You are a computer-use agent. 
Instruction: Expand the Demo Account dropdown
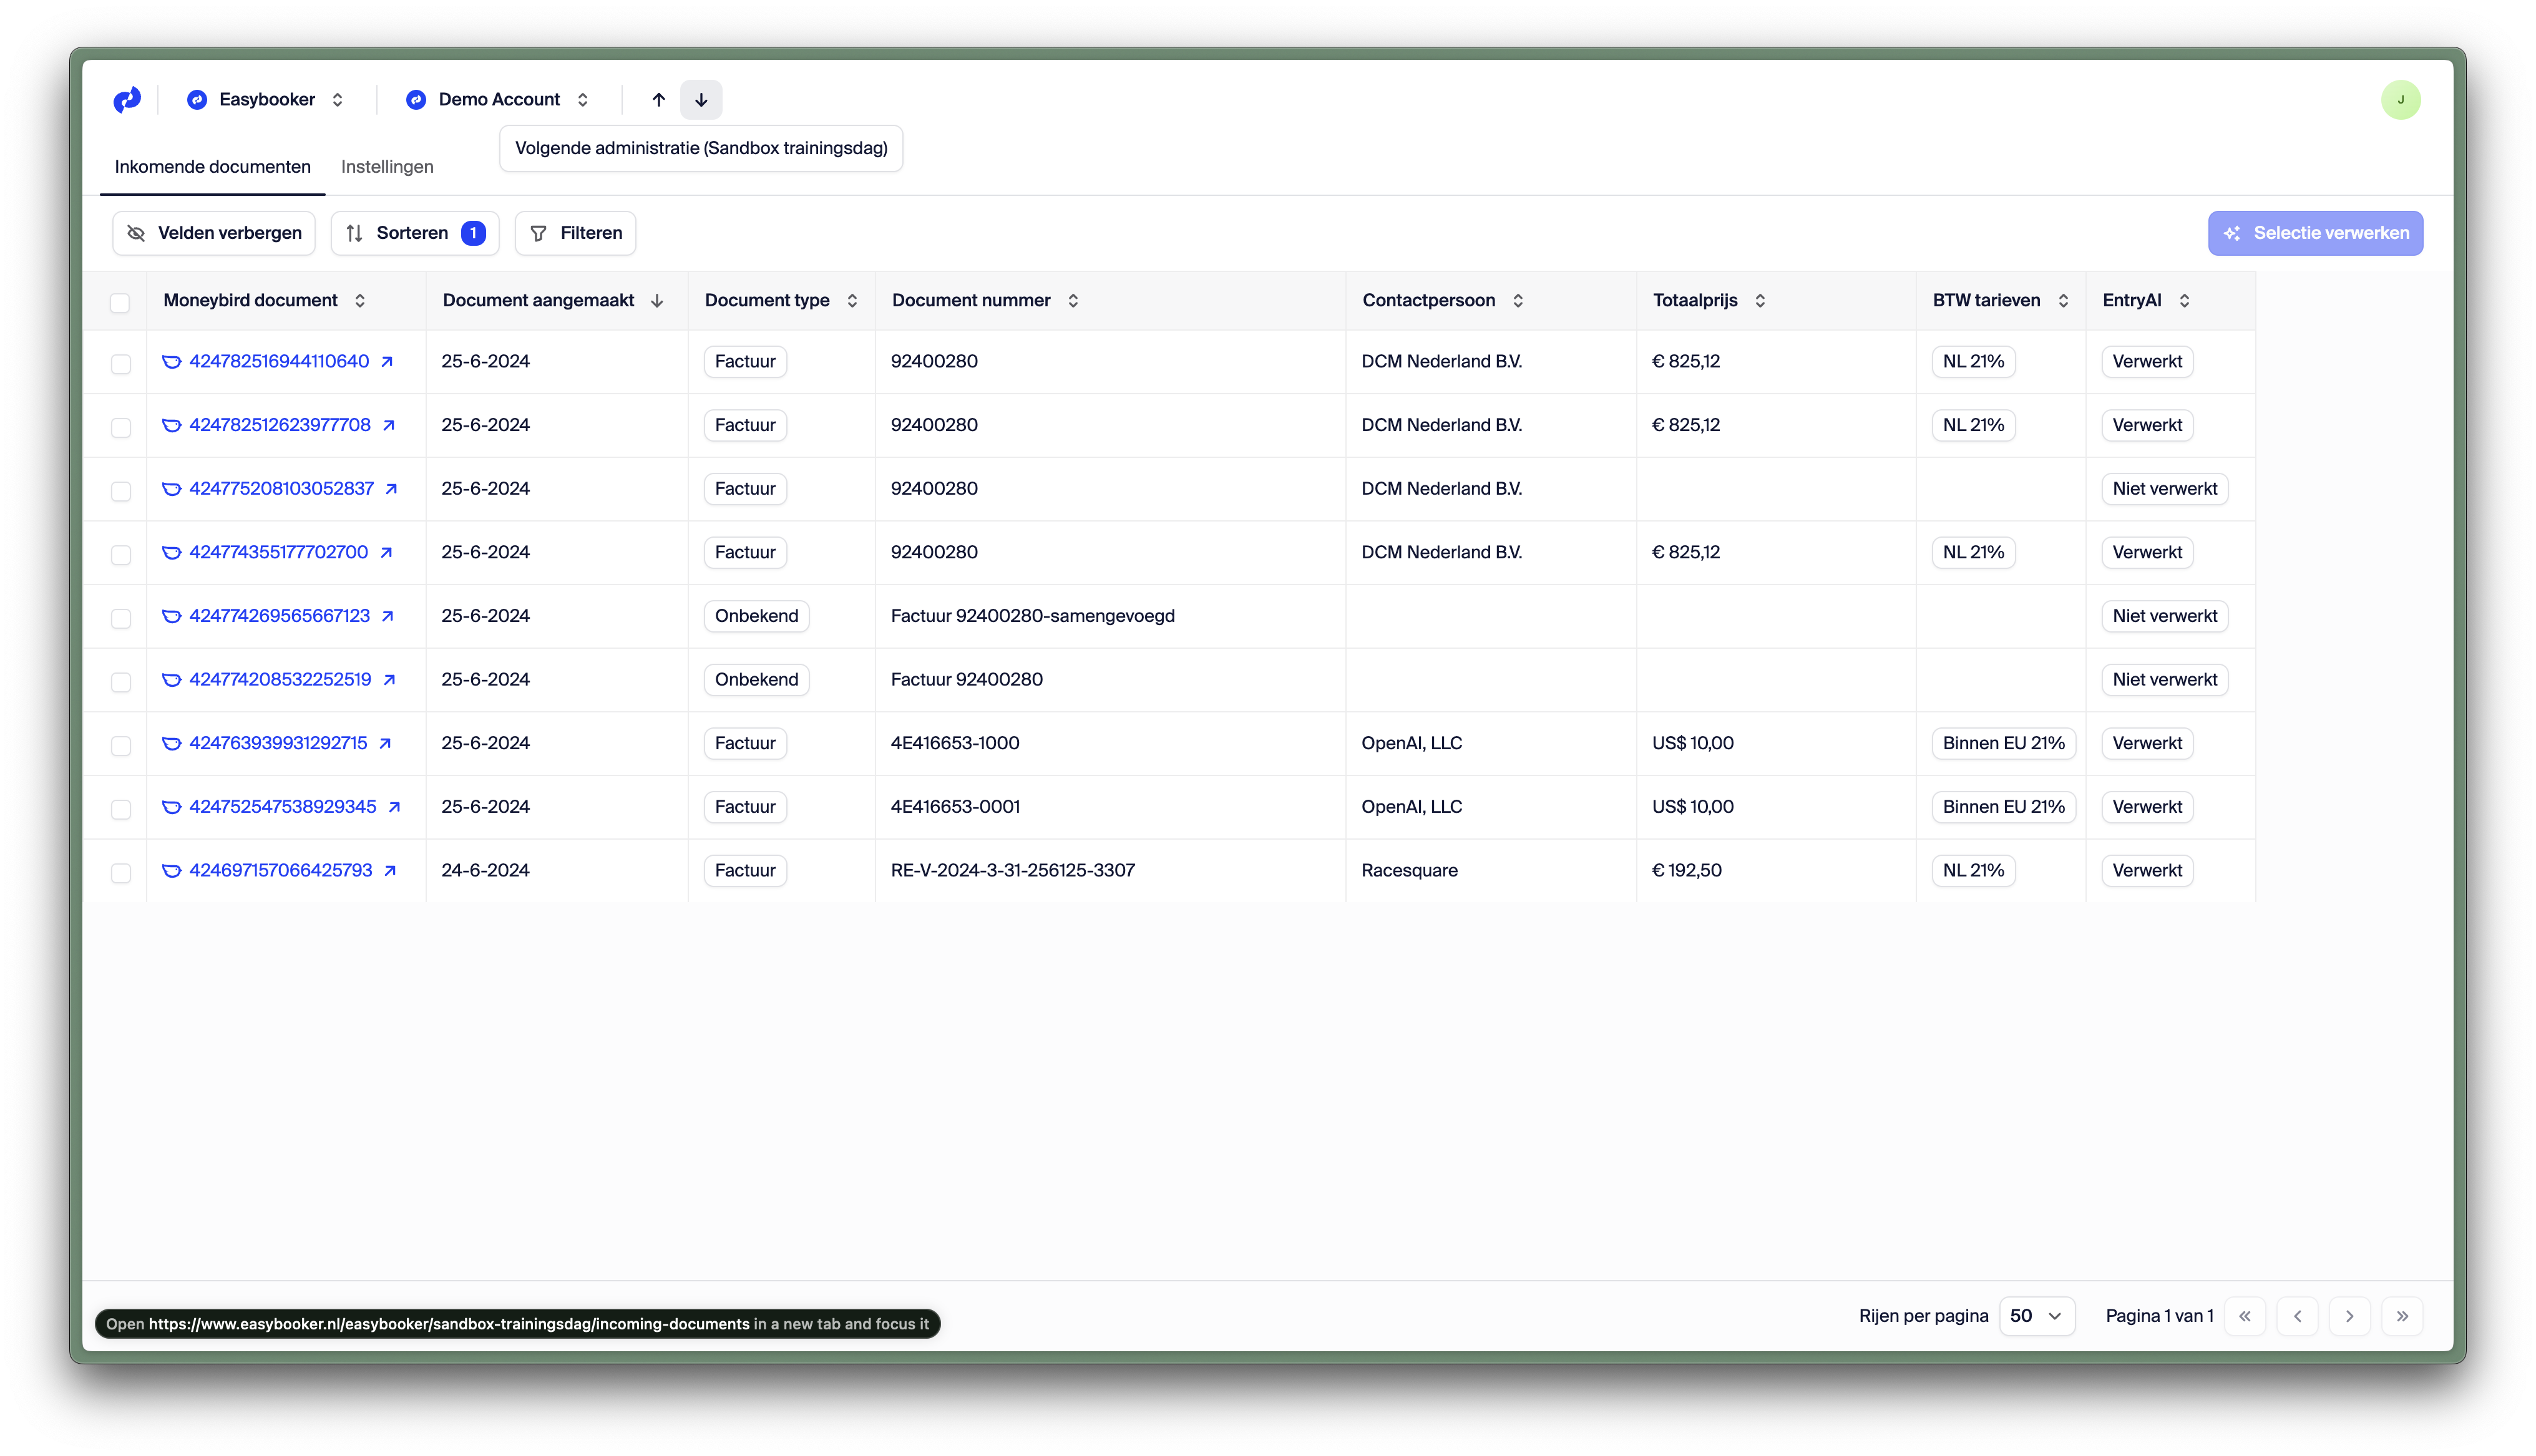pyautogui.click(x=498, y=100)
